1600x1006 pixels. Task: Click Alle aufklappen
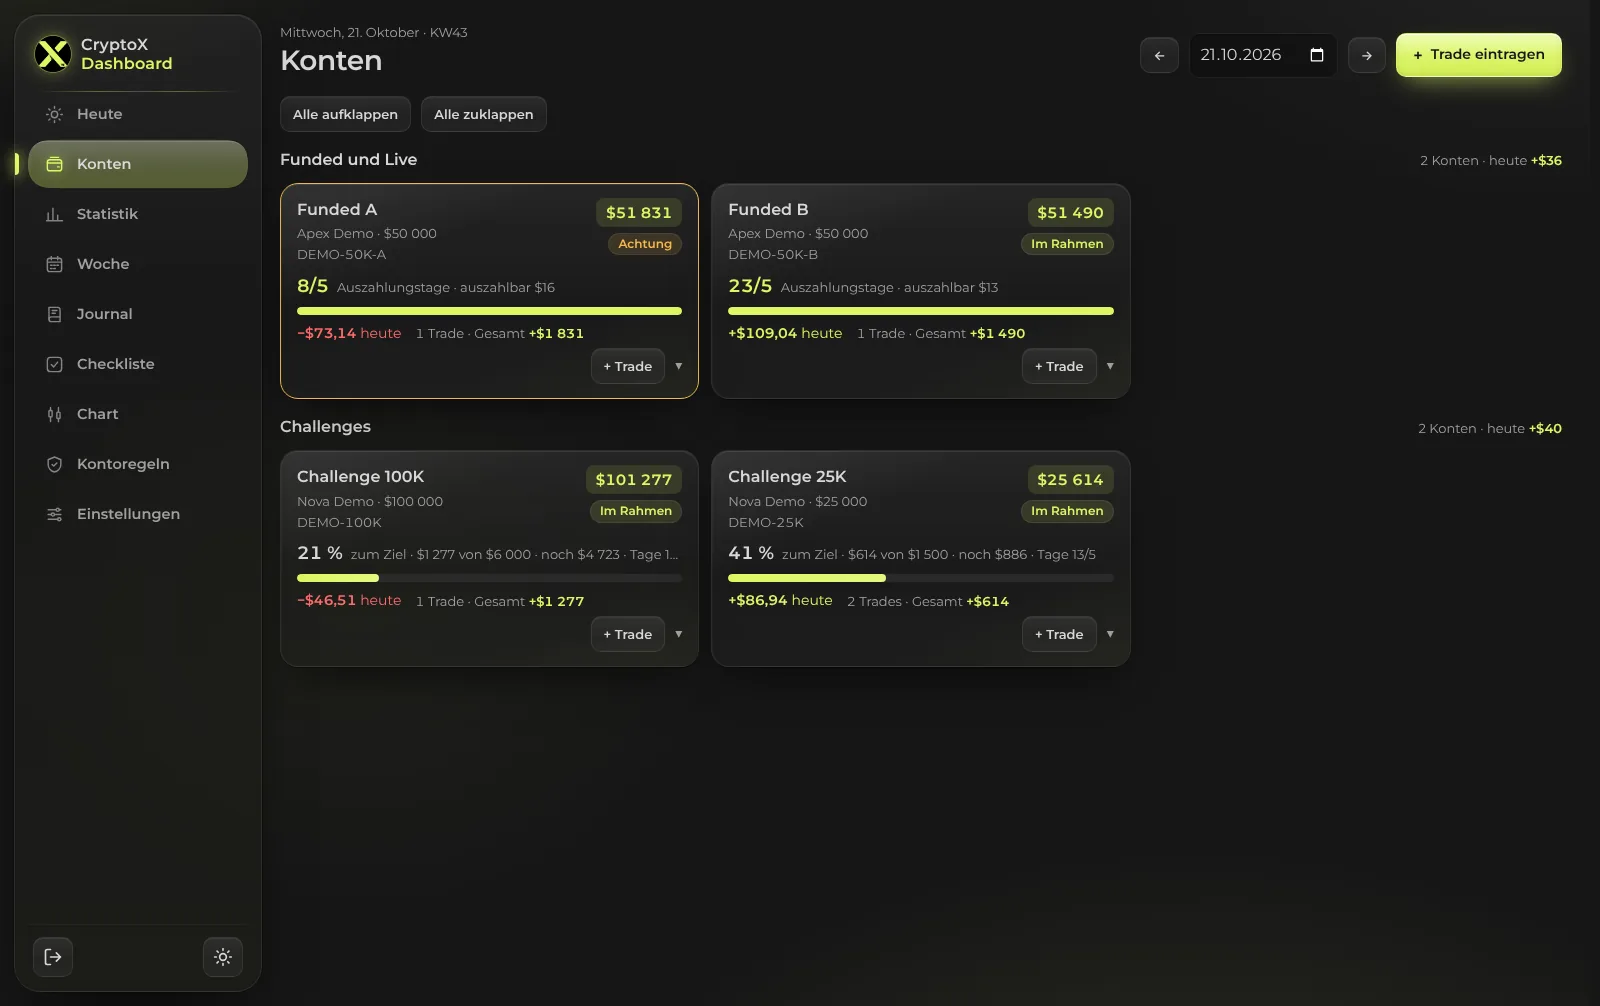[x=345, y=114]
